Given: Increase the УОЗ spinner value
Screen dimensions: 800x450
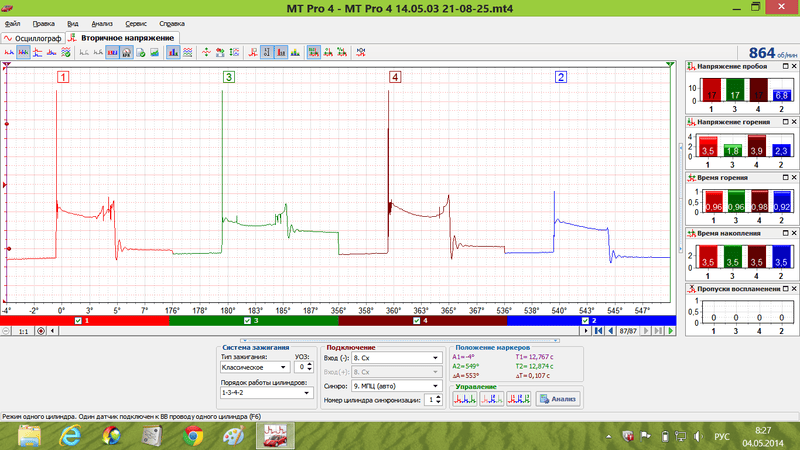Looking at the screenshot, I should tap(312, 364).
